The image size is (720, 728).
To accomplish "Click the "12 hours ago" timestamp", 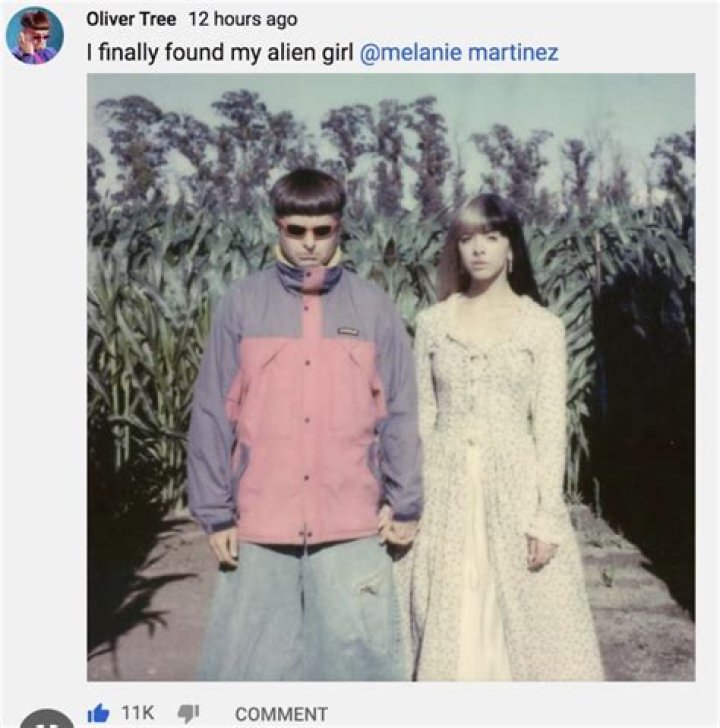I will pyautogui.click(x=242, y=19).
